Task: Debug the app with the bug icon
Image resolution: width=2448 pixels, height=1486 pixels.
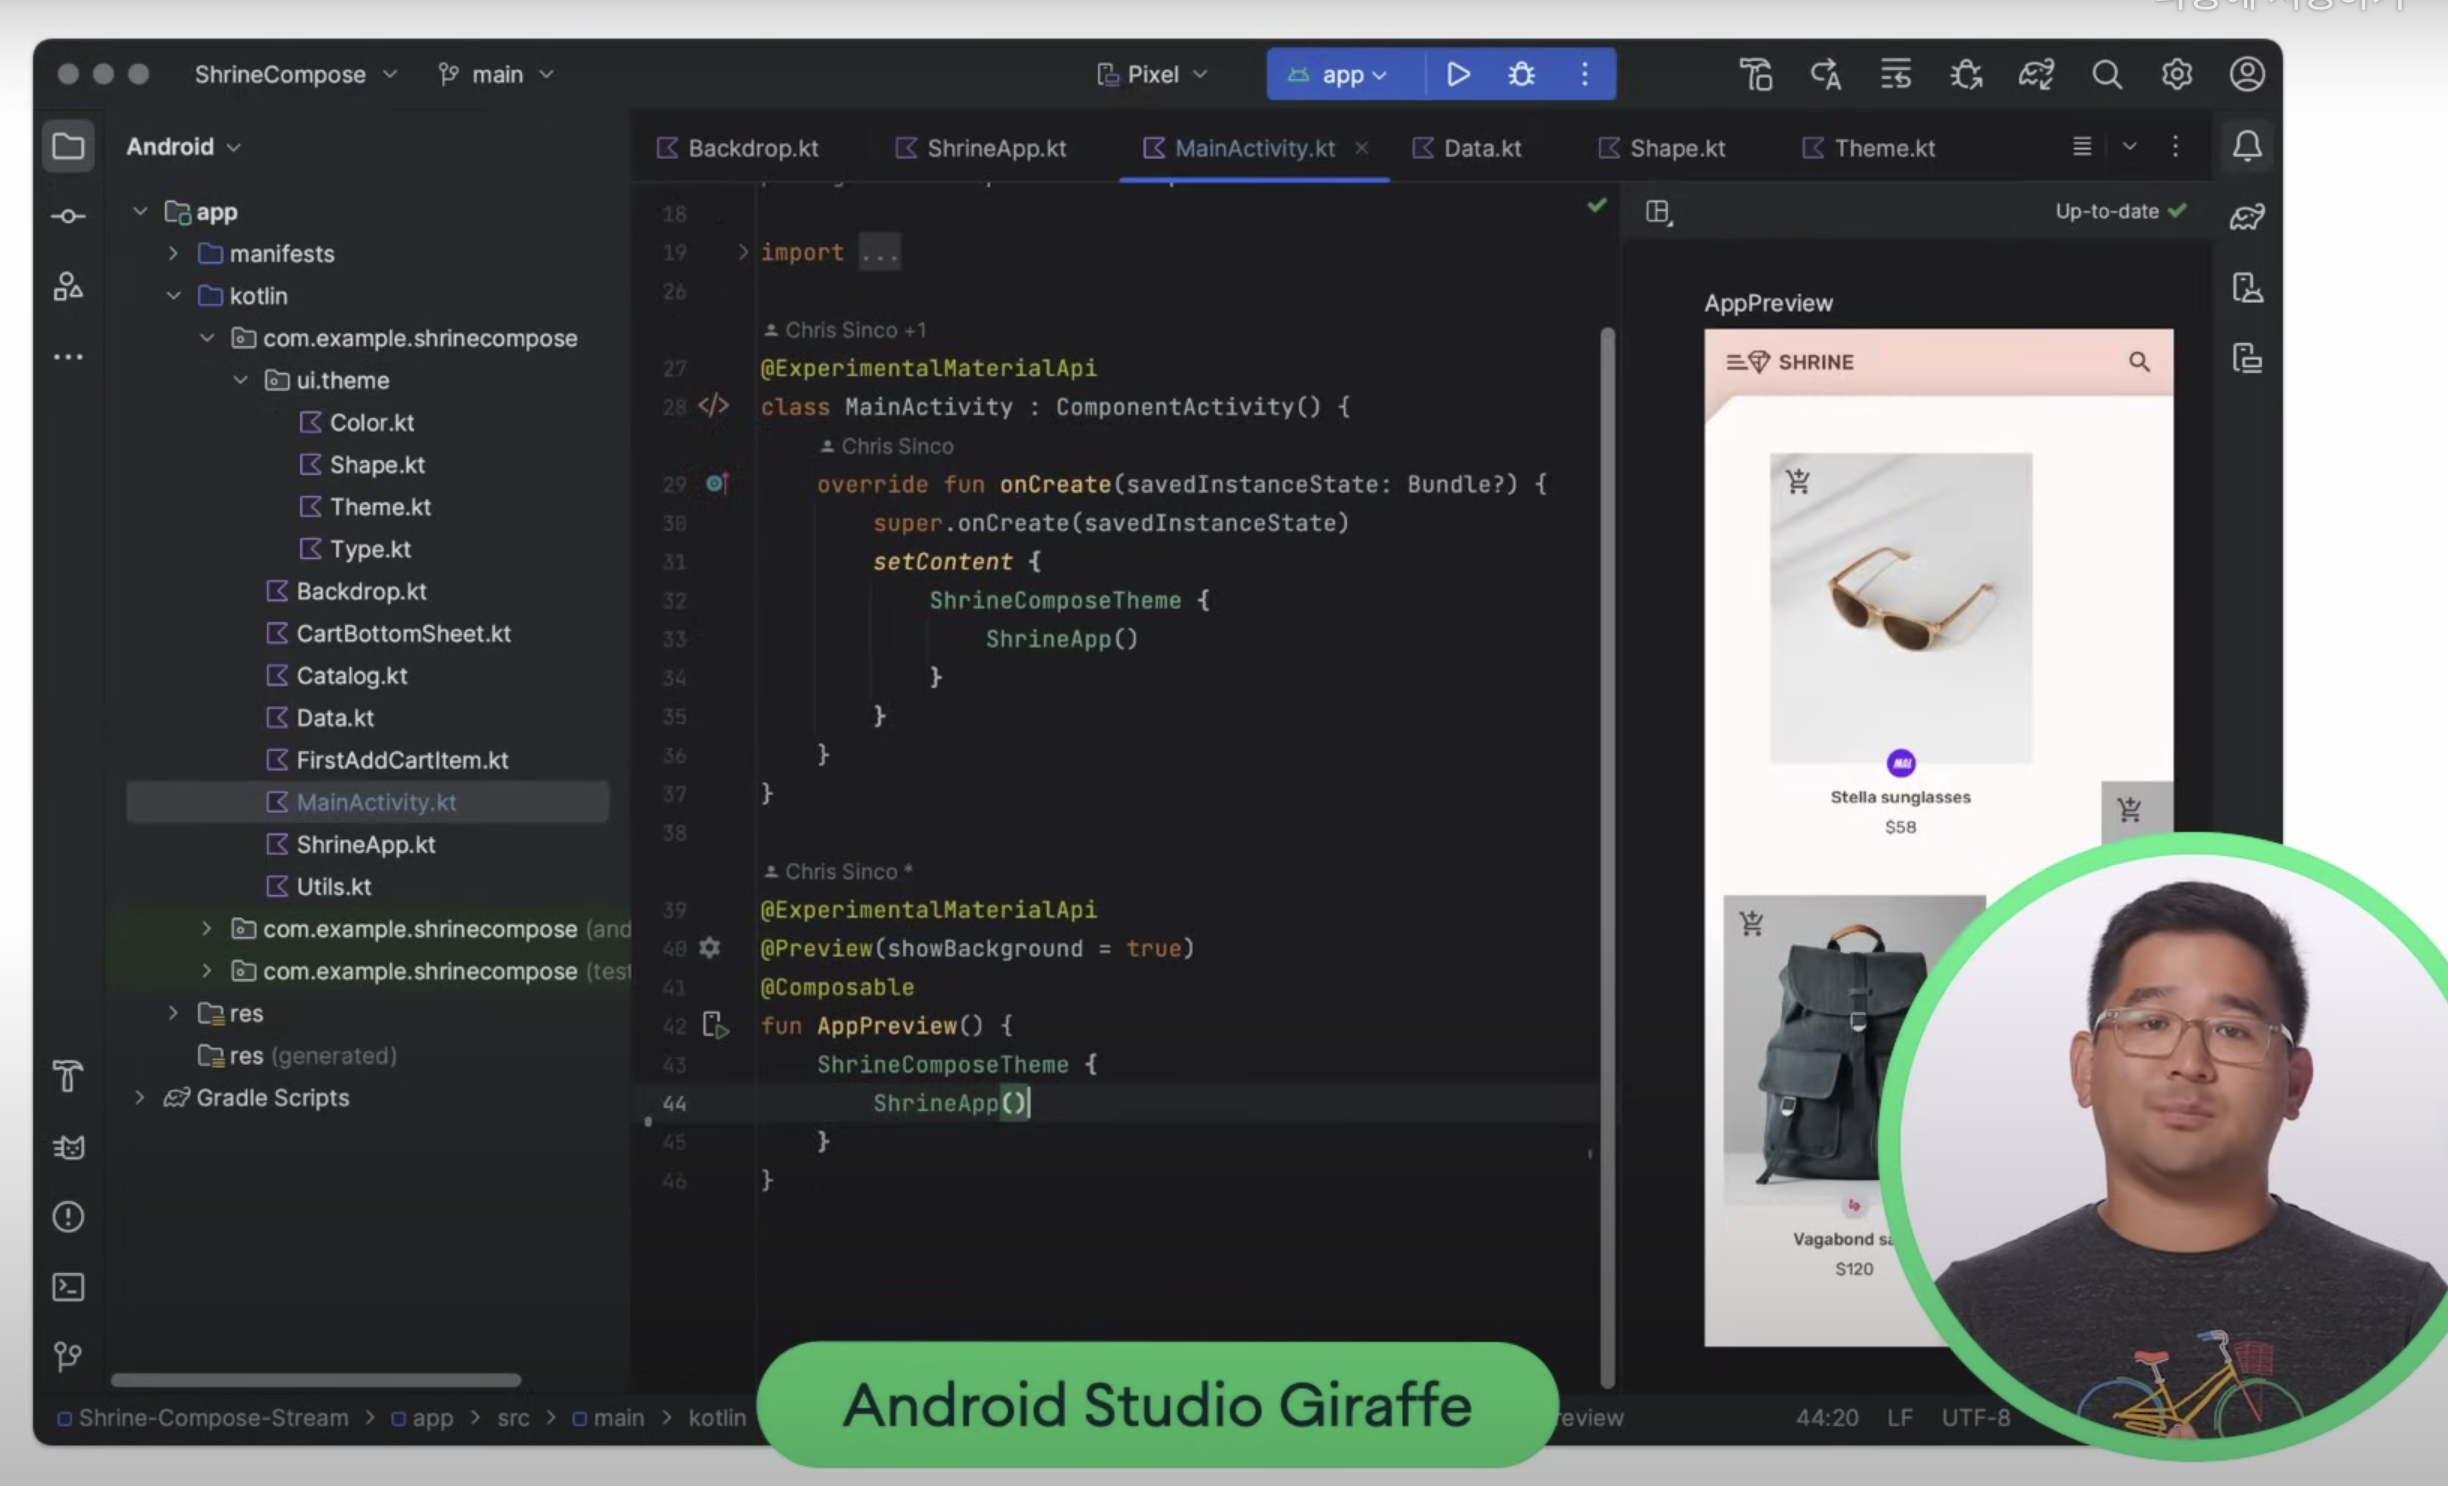Action: 1521,74
